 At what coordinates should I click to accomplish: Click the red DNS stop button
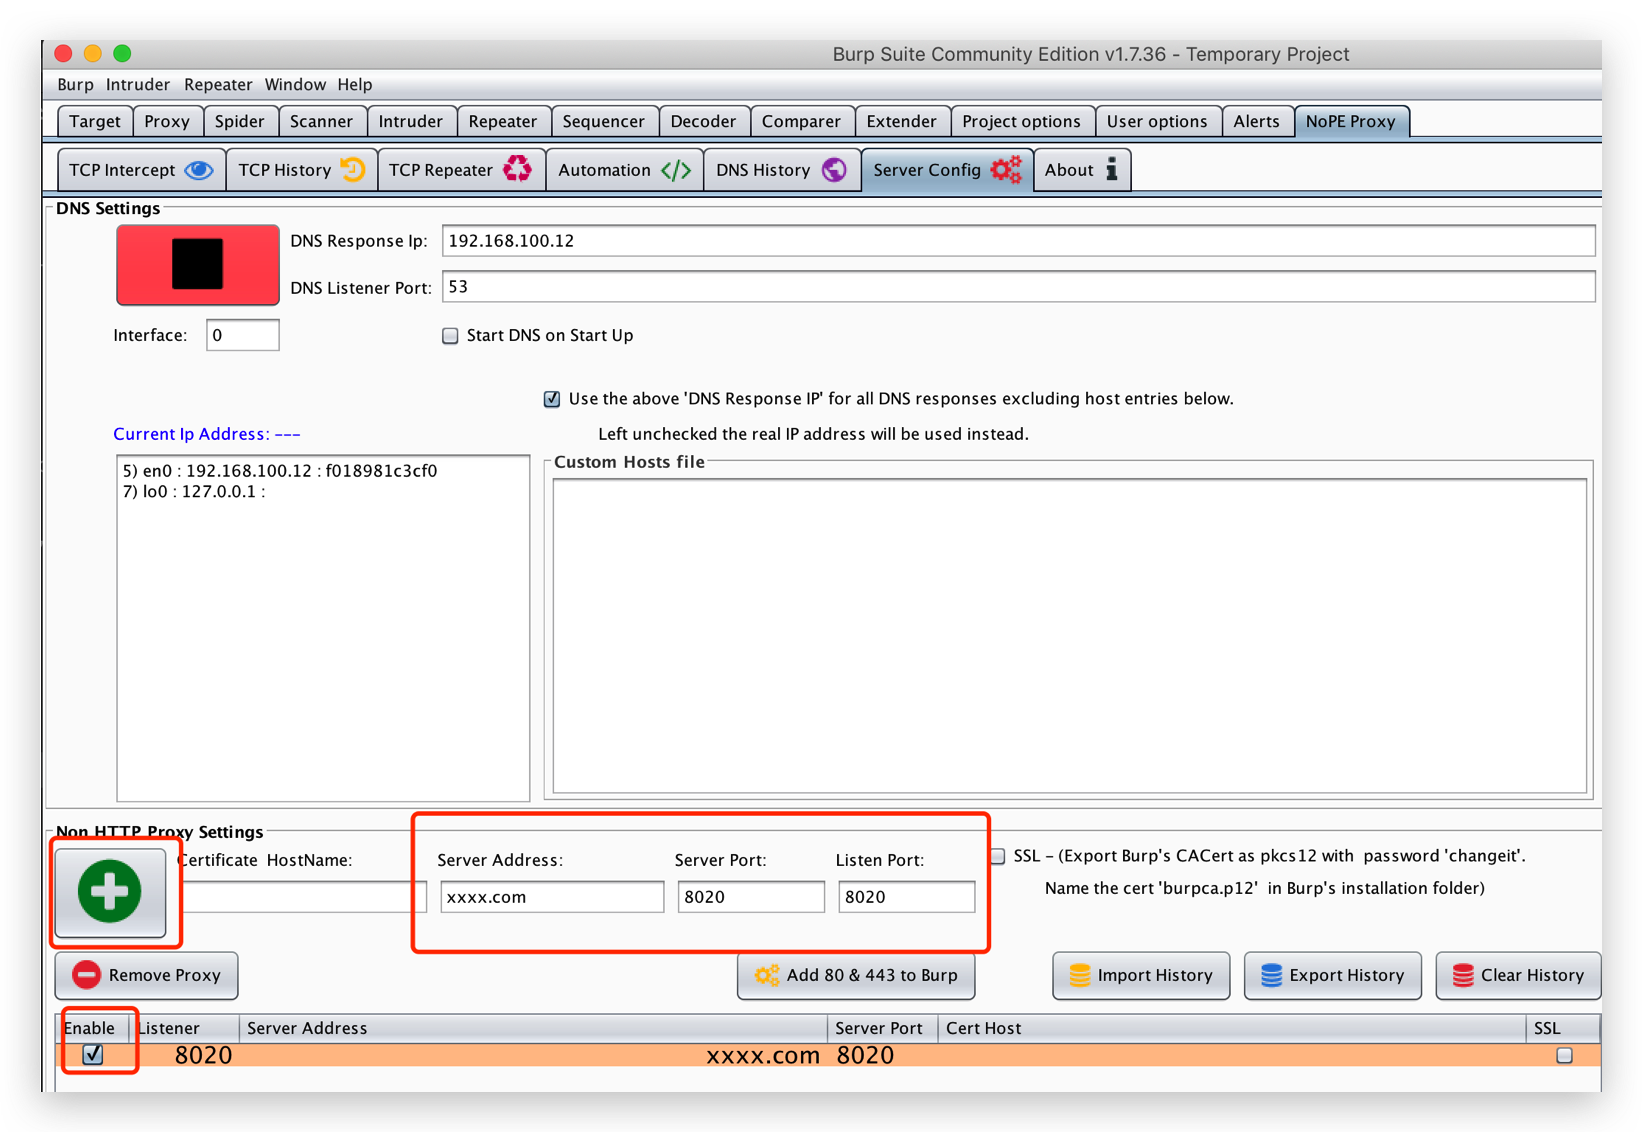click(197, 264)
